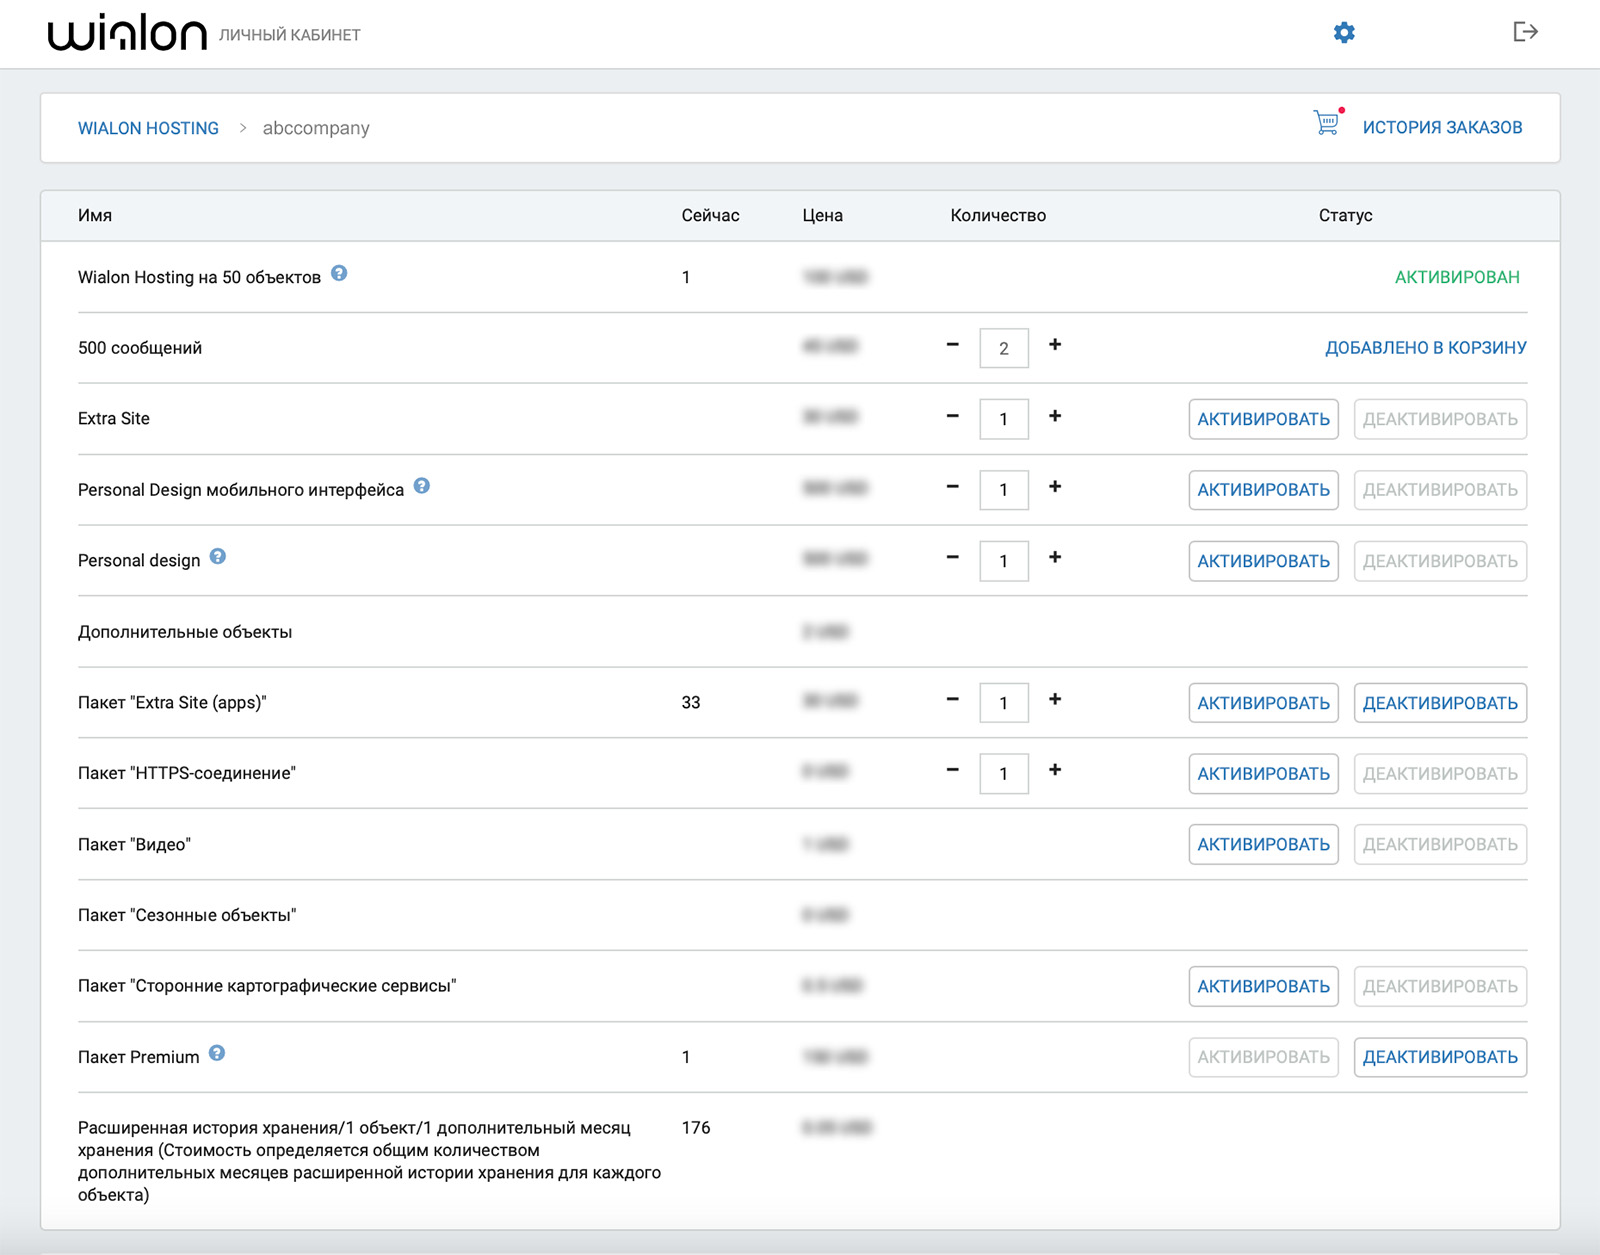
Task: Click the Wialon logo
Action: tap(127, 34)
